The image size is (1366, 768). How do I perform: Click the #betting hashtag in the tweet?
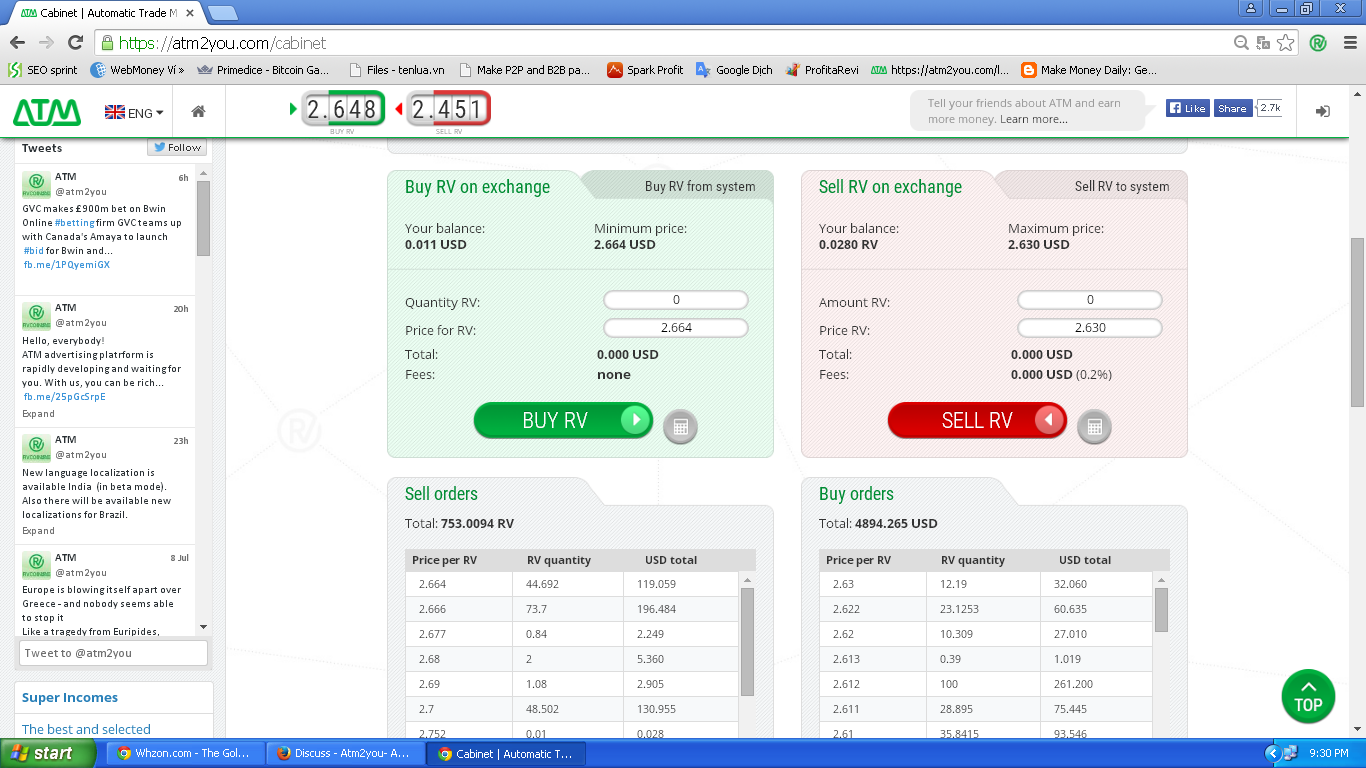pos(74,223)
